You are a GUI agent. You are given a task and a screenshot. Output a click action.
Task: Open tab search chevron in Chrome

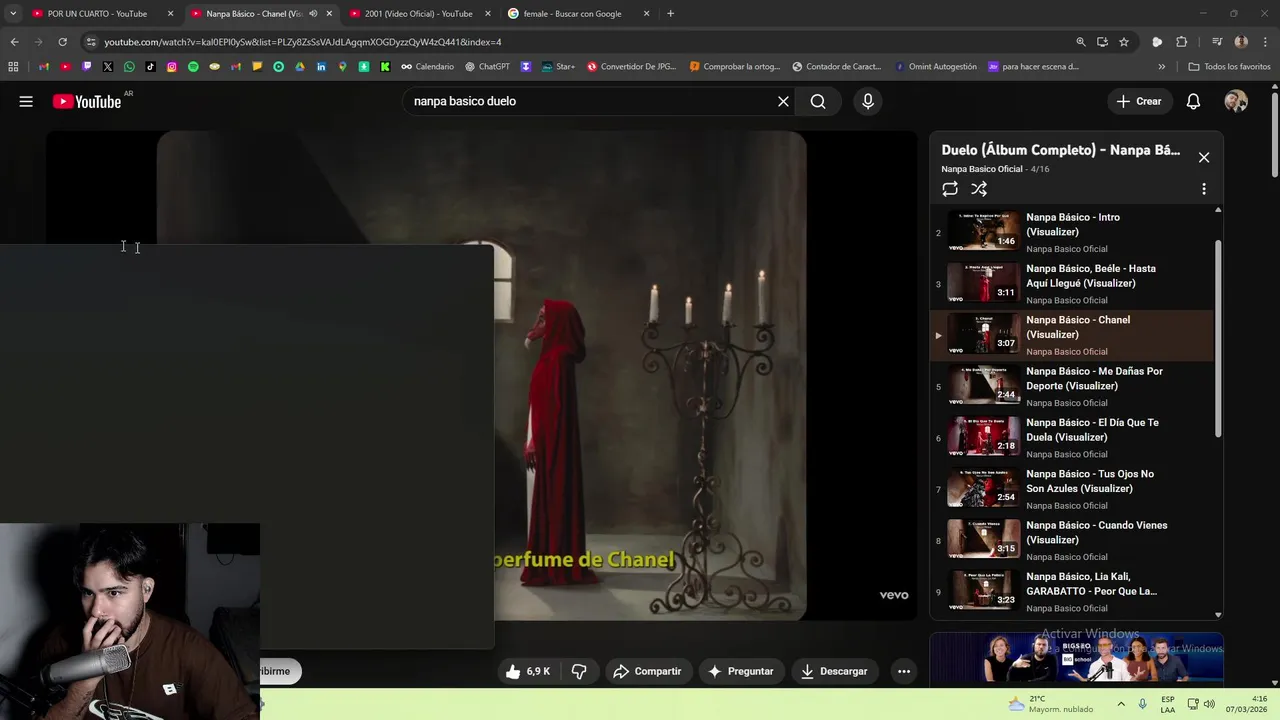click(x=13, y=14)
